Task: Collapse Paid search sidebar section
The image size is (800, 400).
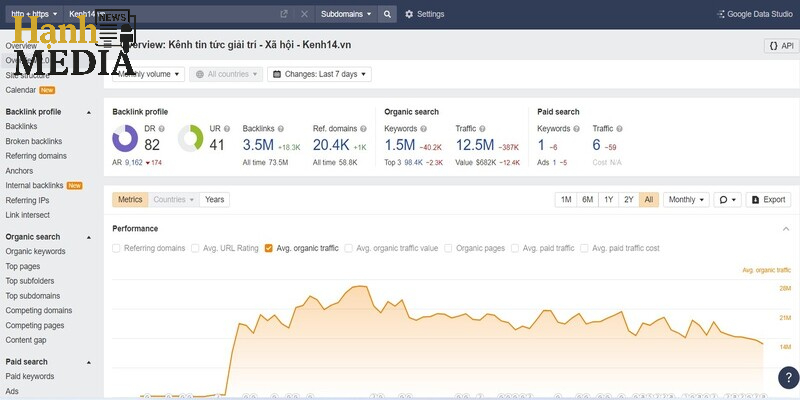Action: point(89,362)
